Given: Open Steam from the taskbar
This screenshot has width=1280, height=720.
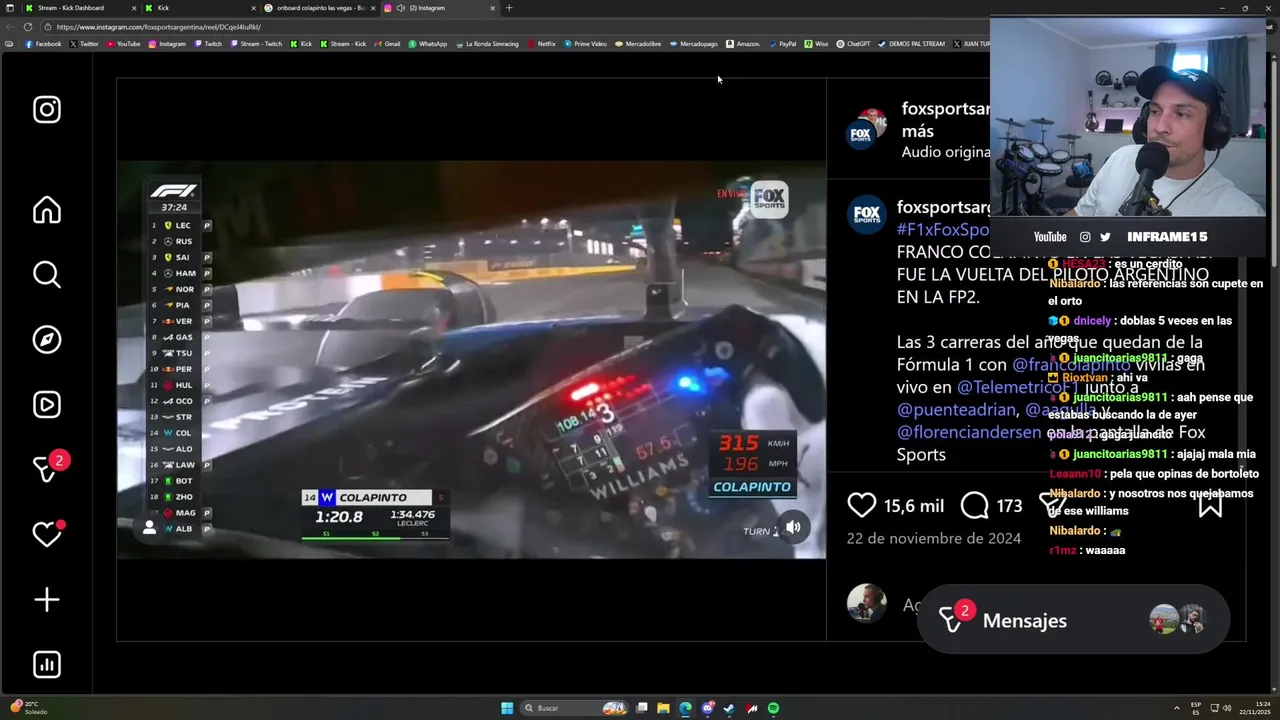Looking at the screenshot, I should point(729,708).
